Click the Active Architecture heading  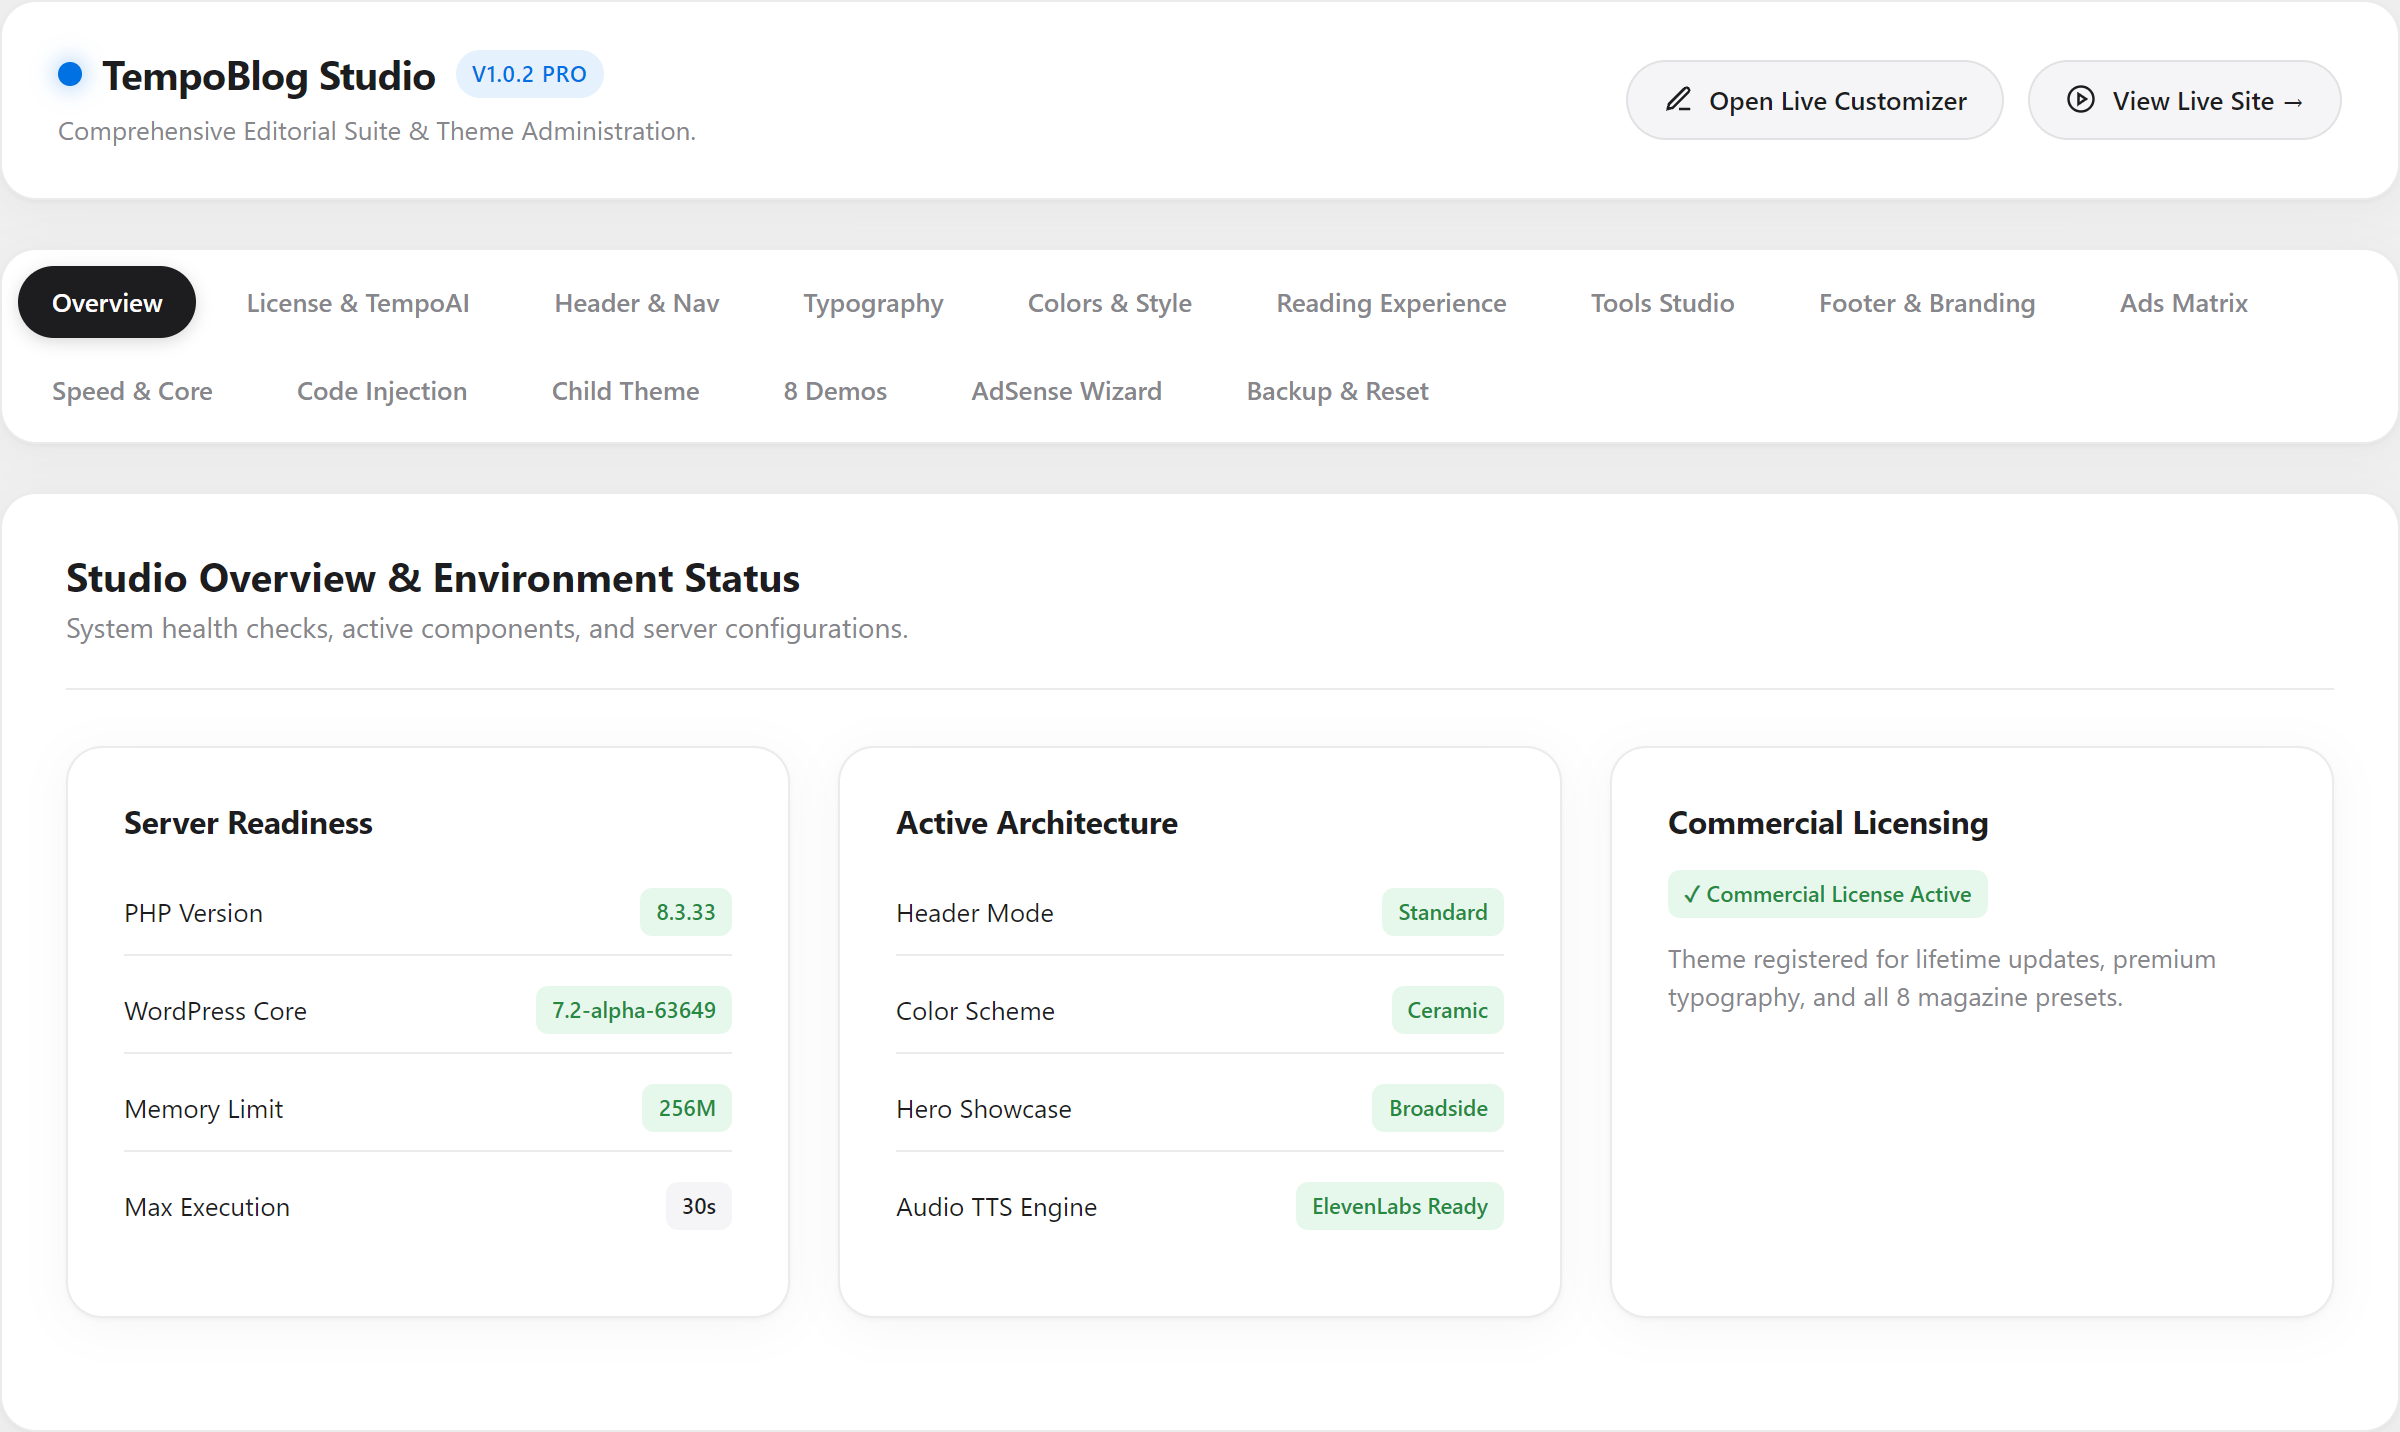point(1037,822)
